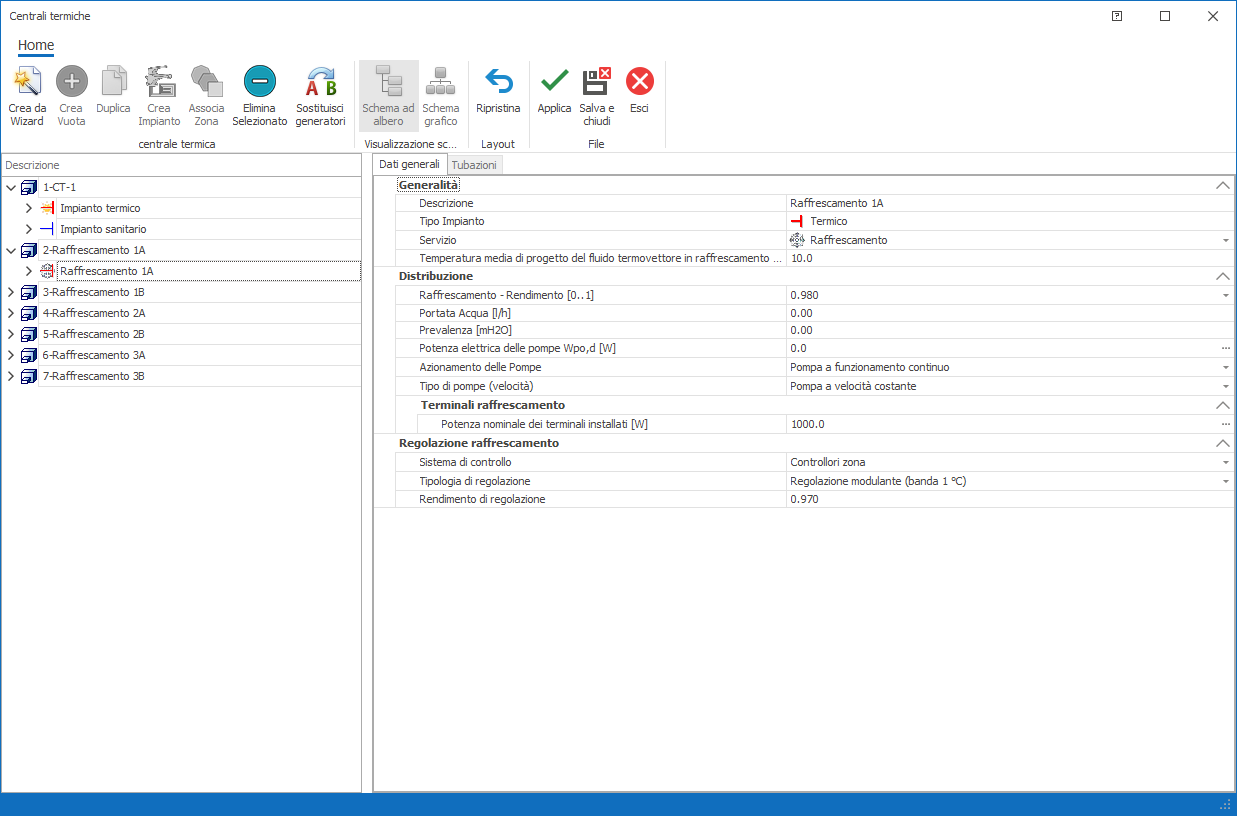Expand the 3-Raffrescamento 1B tree node
Screen dimensions: 1237x816
click(11, 292)
